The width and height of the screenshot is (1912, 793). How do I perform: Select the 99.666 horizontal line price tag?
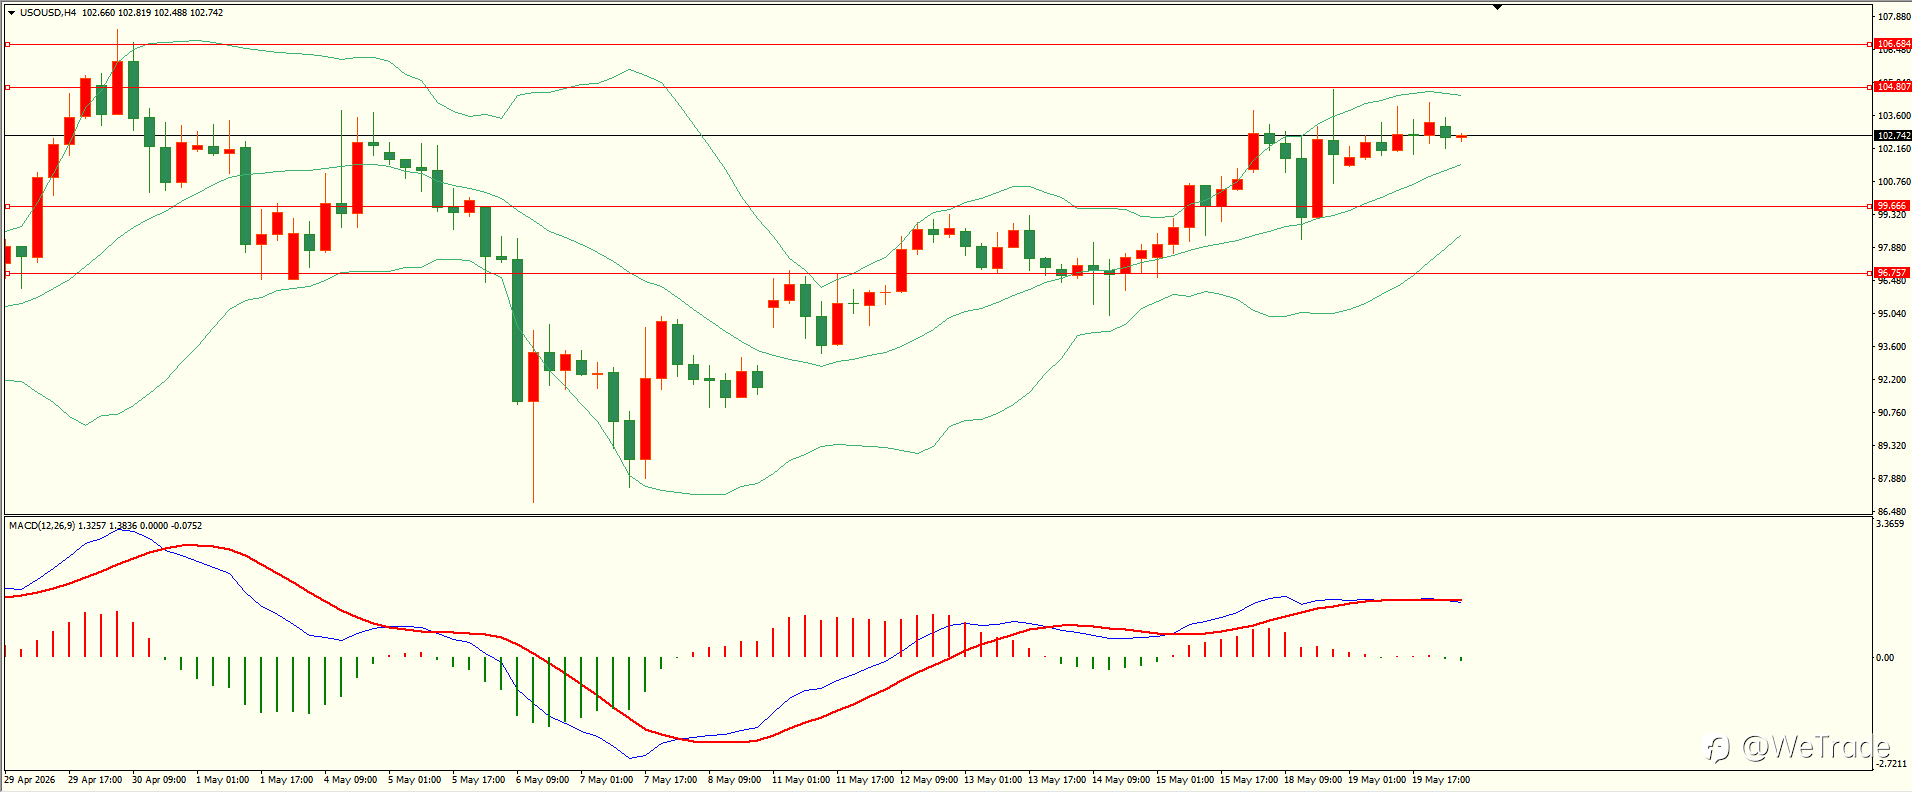pos(1892,206)
